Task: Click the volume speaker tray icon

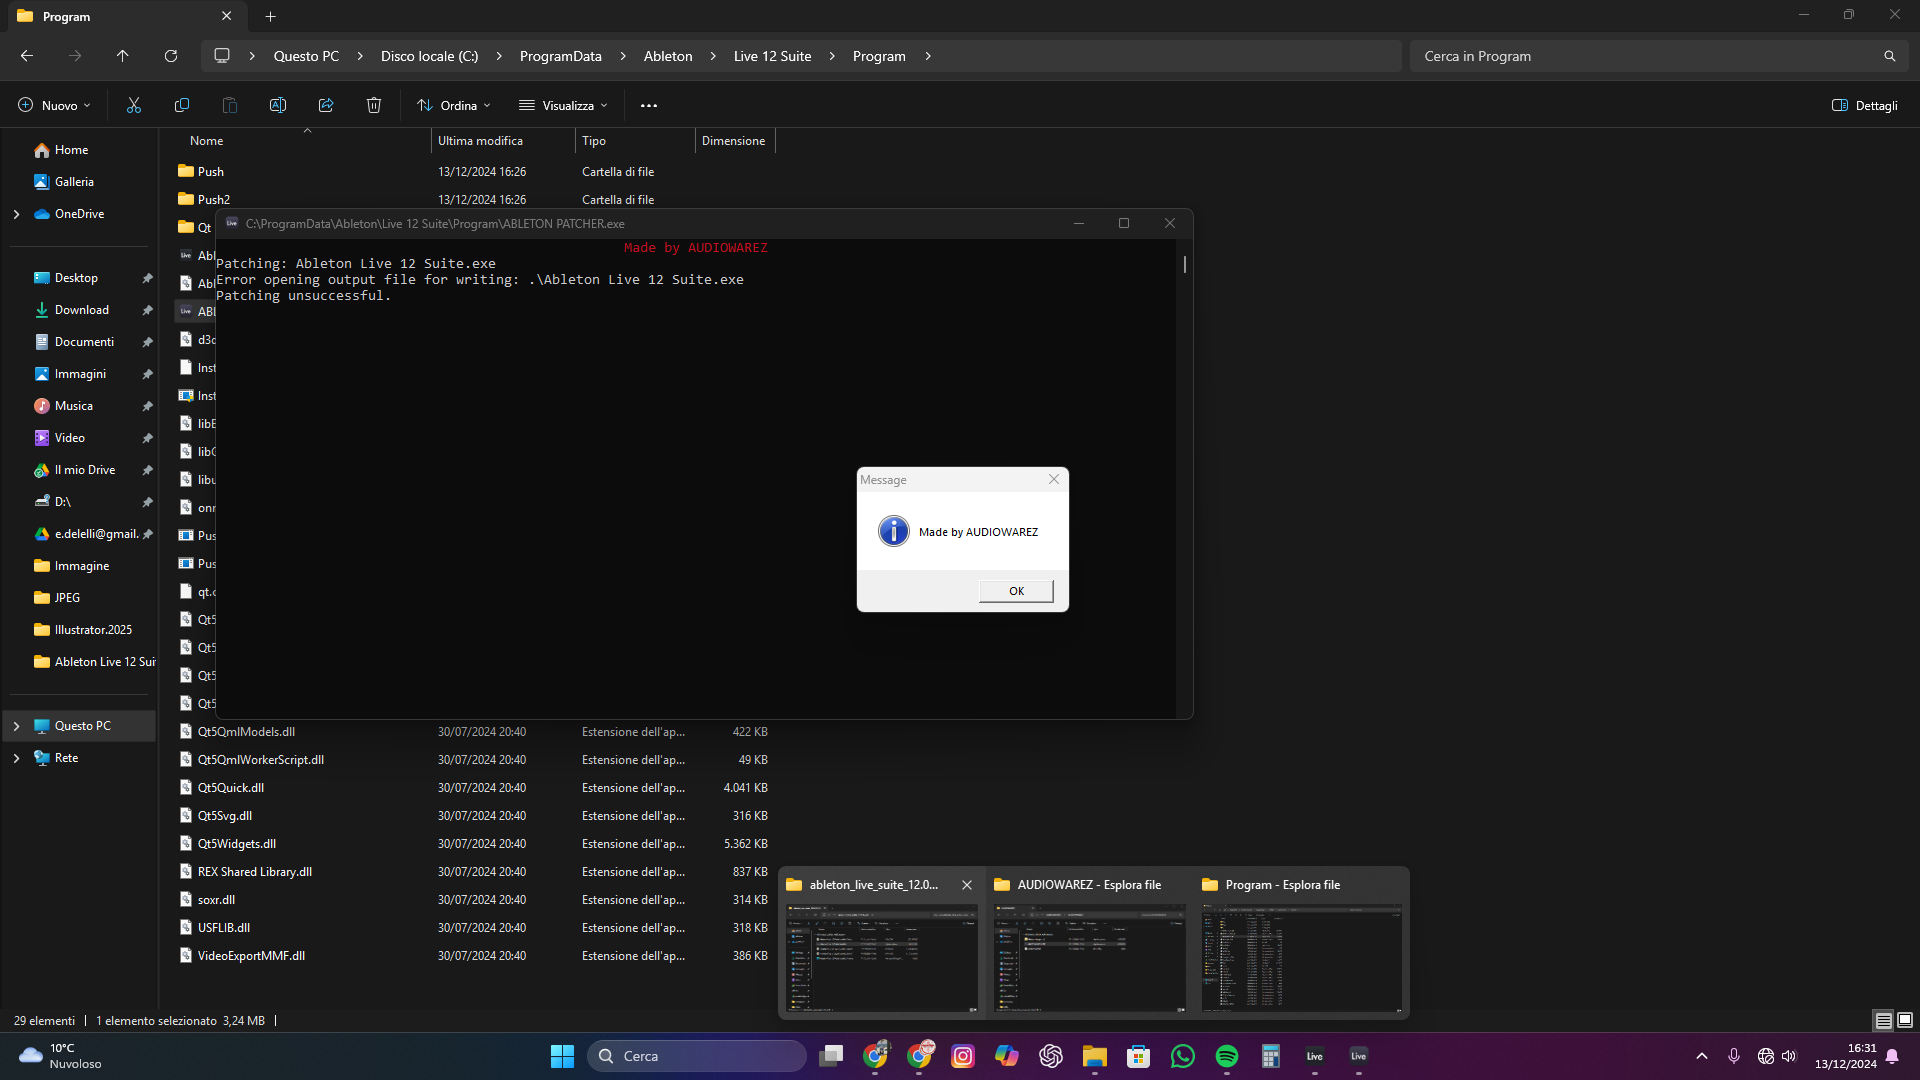Action: pyautogui.click(x=1789, y=1056)
